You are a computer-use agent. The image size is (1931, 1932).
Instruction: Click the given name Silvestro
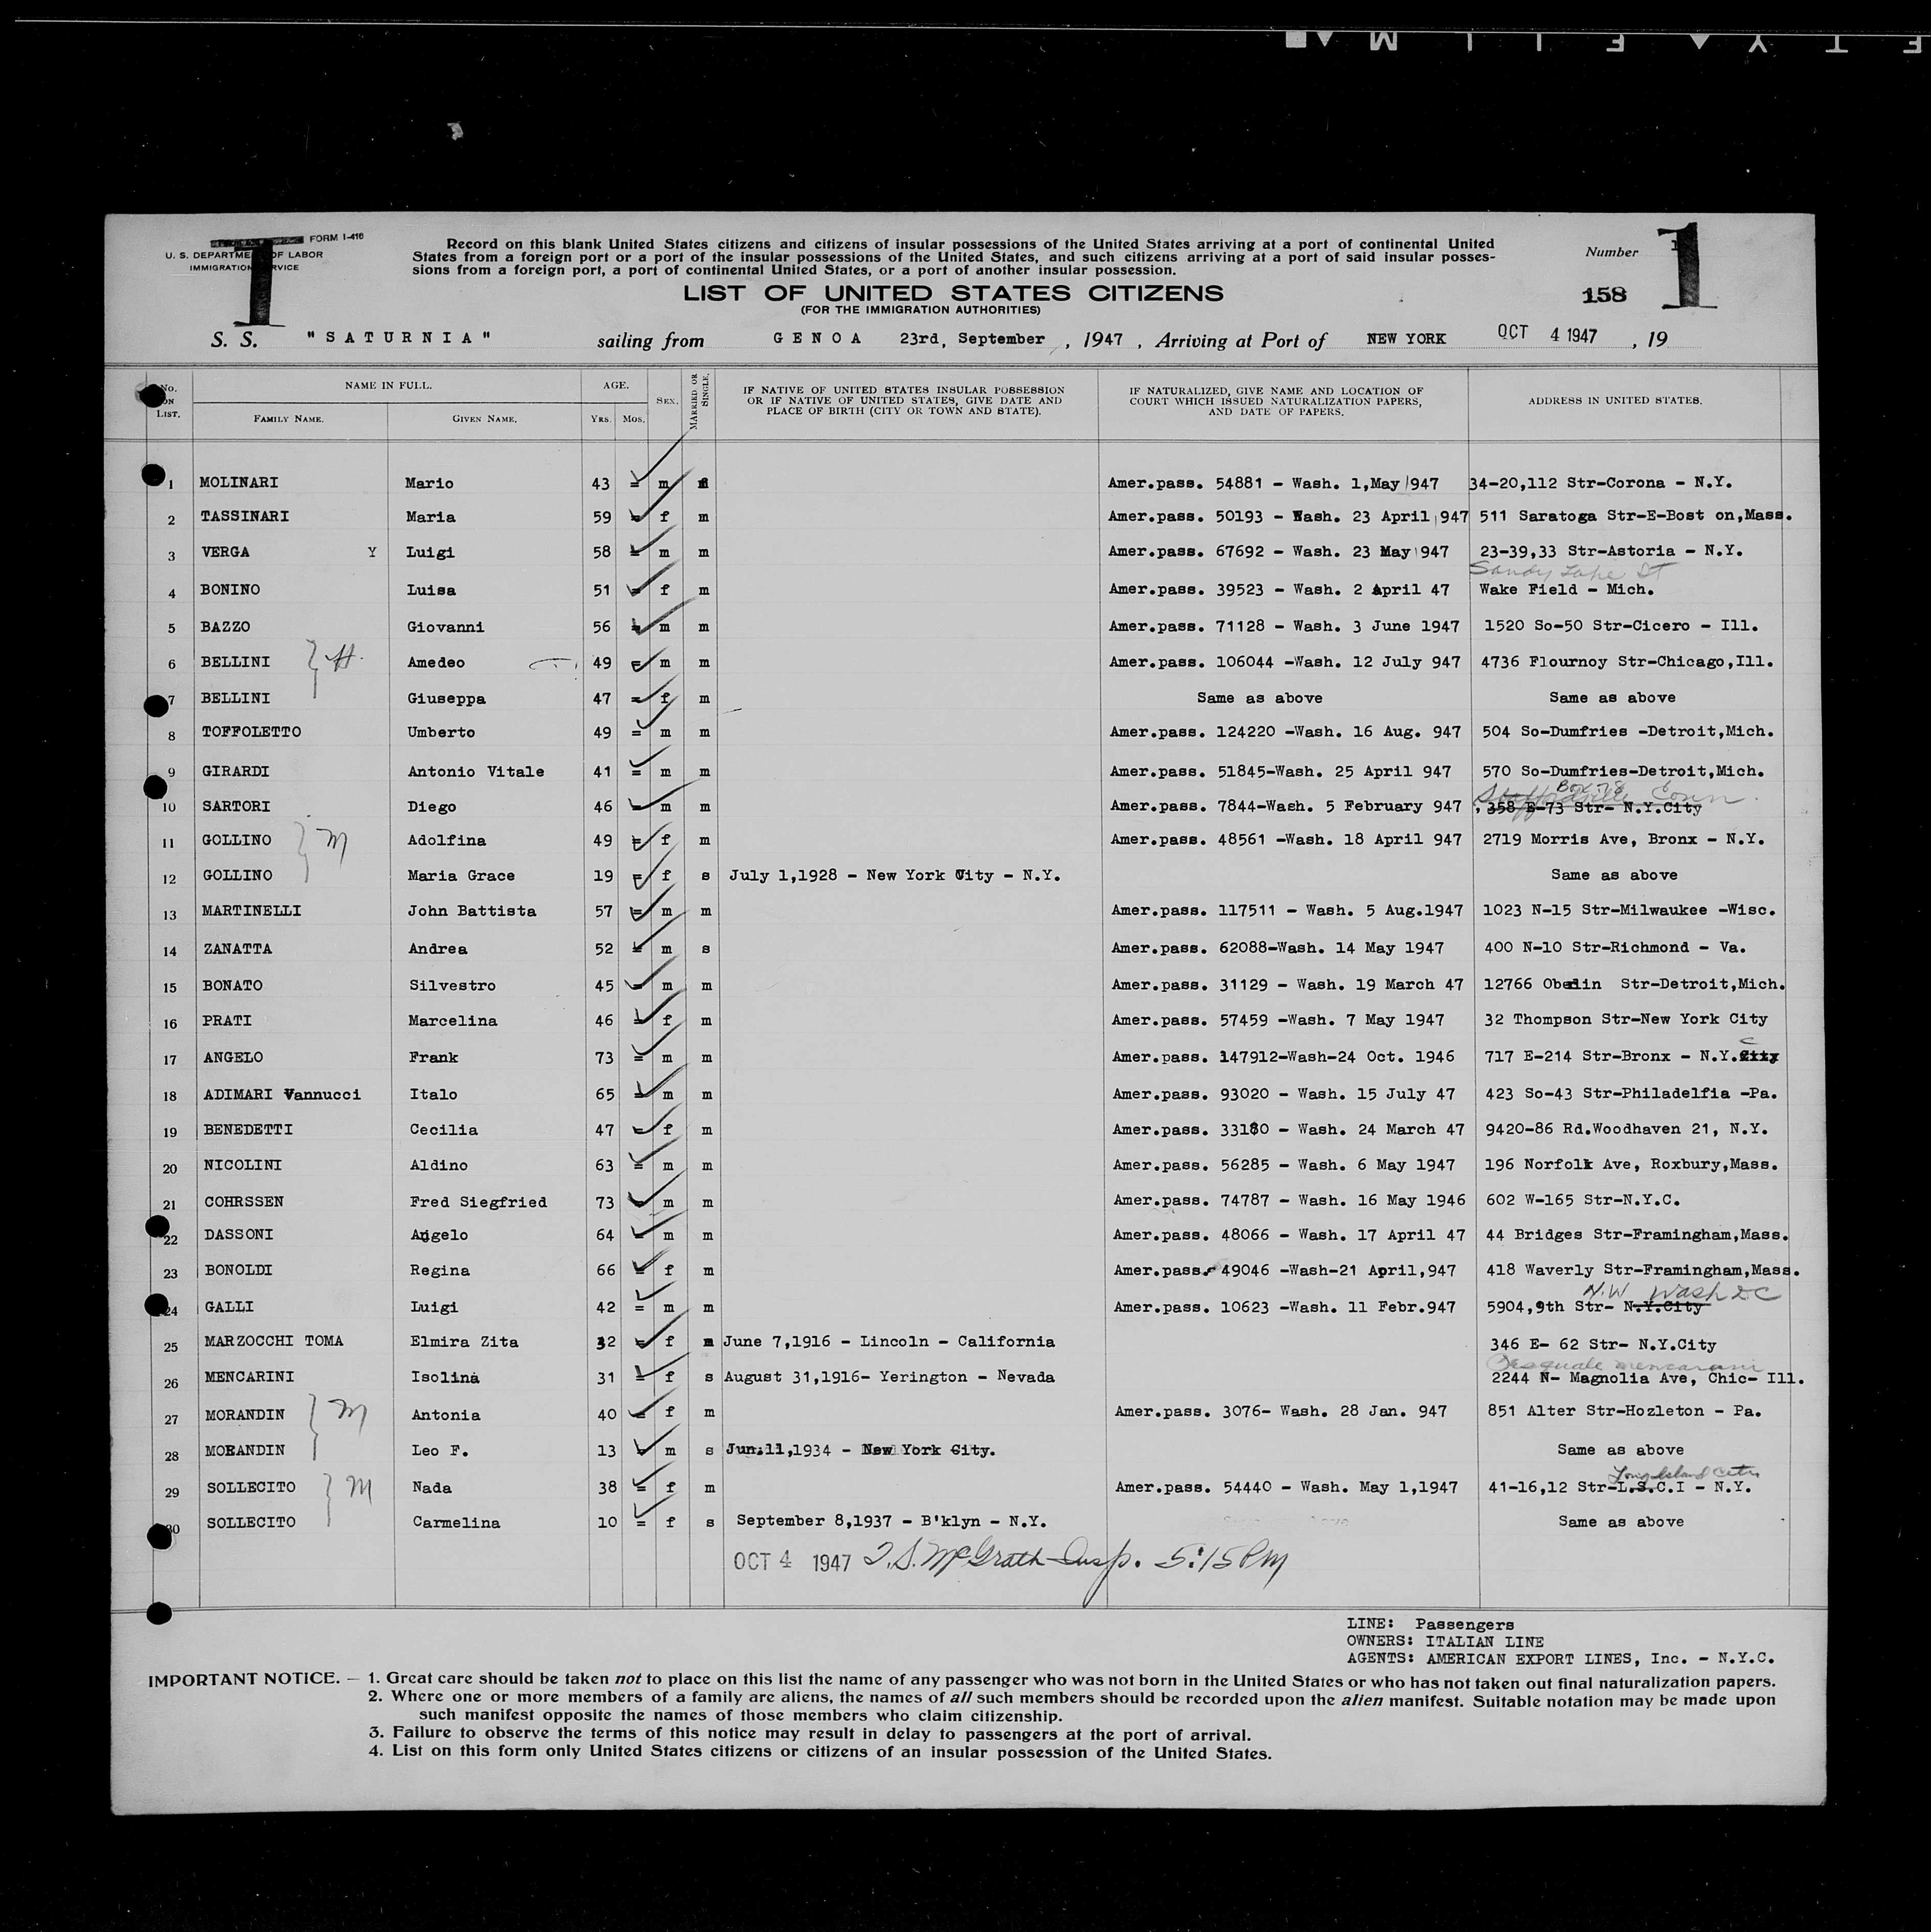452,985
